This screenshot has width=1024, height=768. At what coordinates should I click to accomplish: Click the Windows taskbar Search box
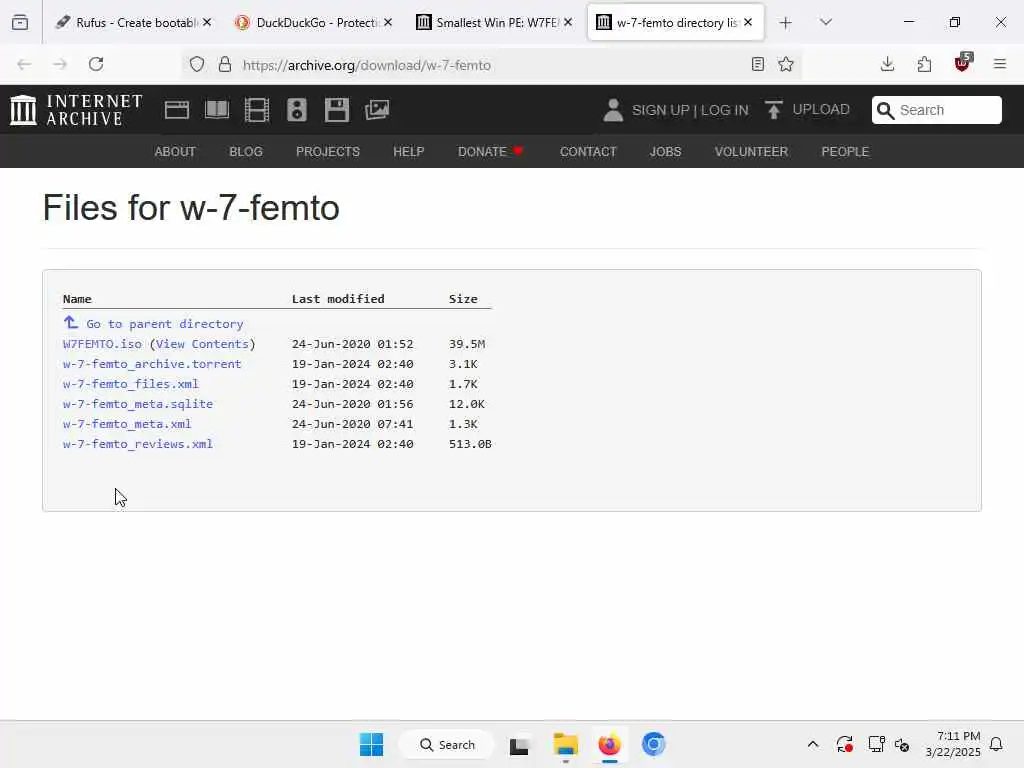coord(447,744)
